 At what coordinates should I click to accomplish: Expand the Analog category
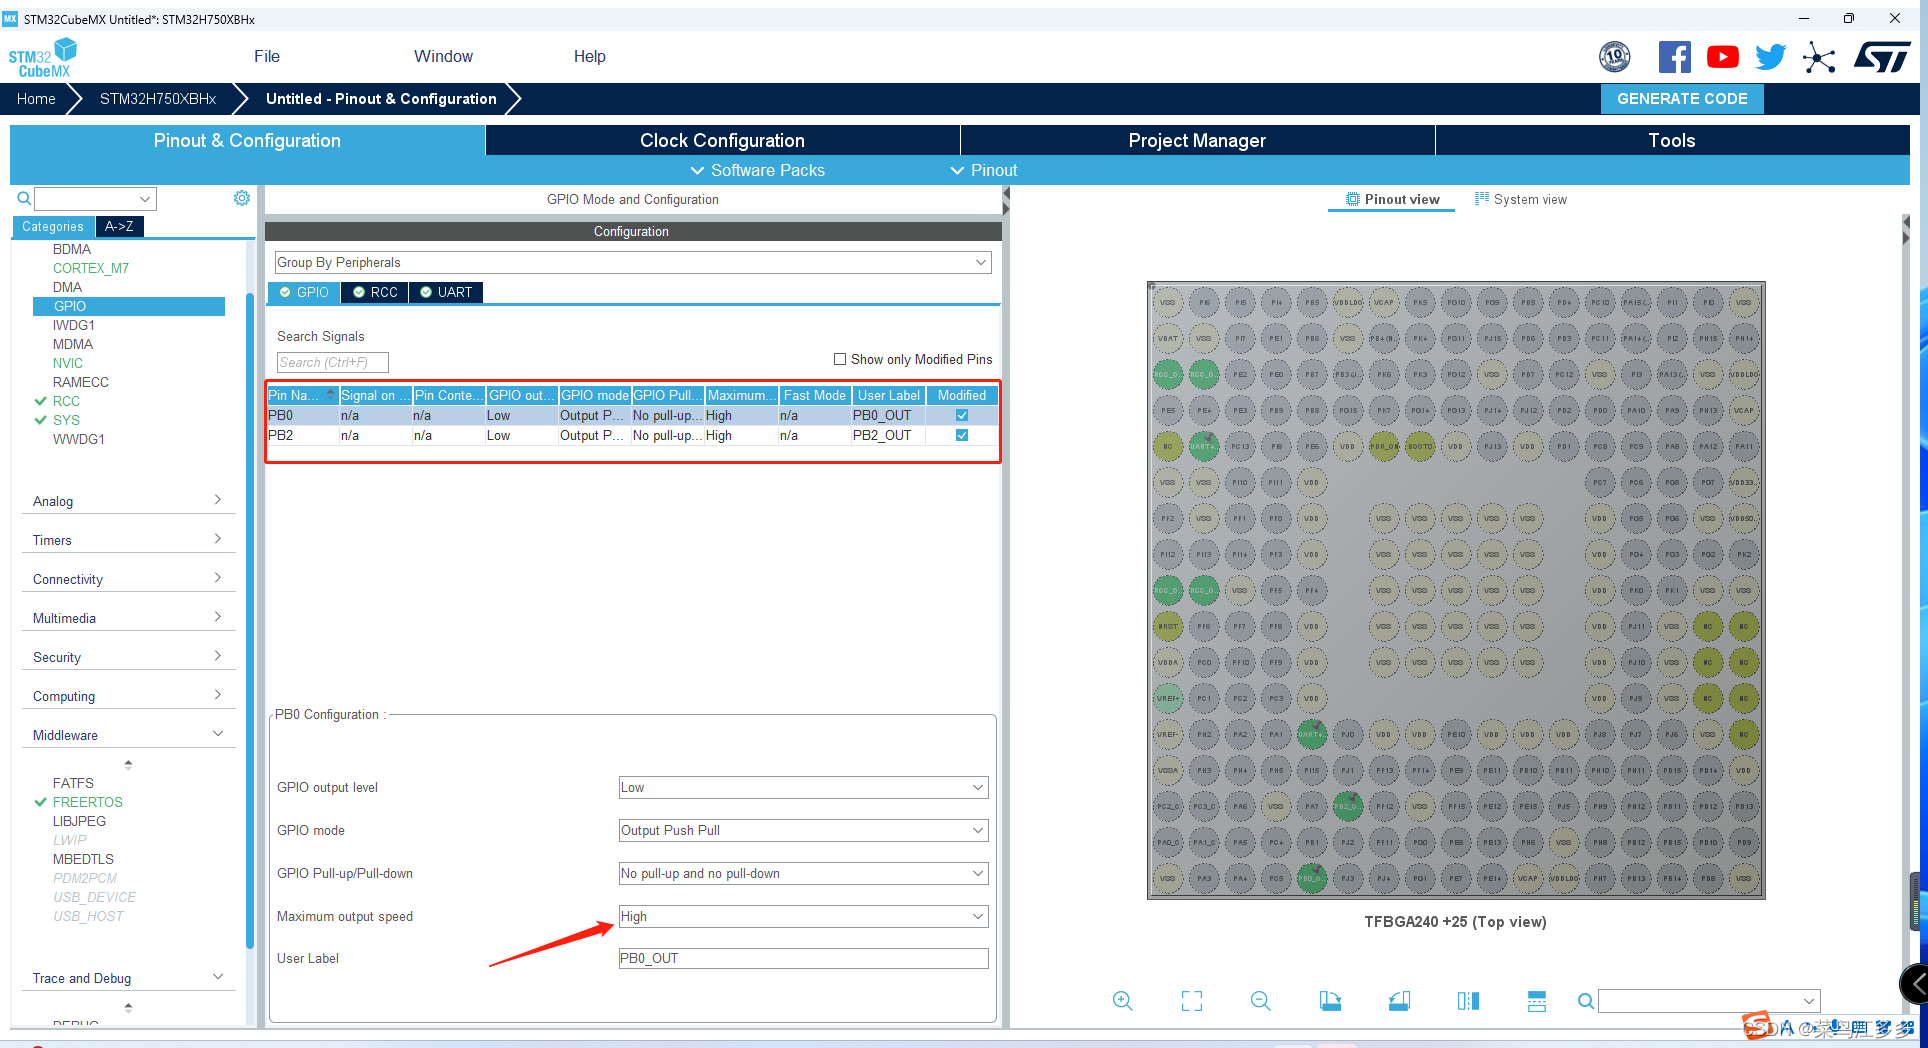pyautogui.click(x=128, y=501)
